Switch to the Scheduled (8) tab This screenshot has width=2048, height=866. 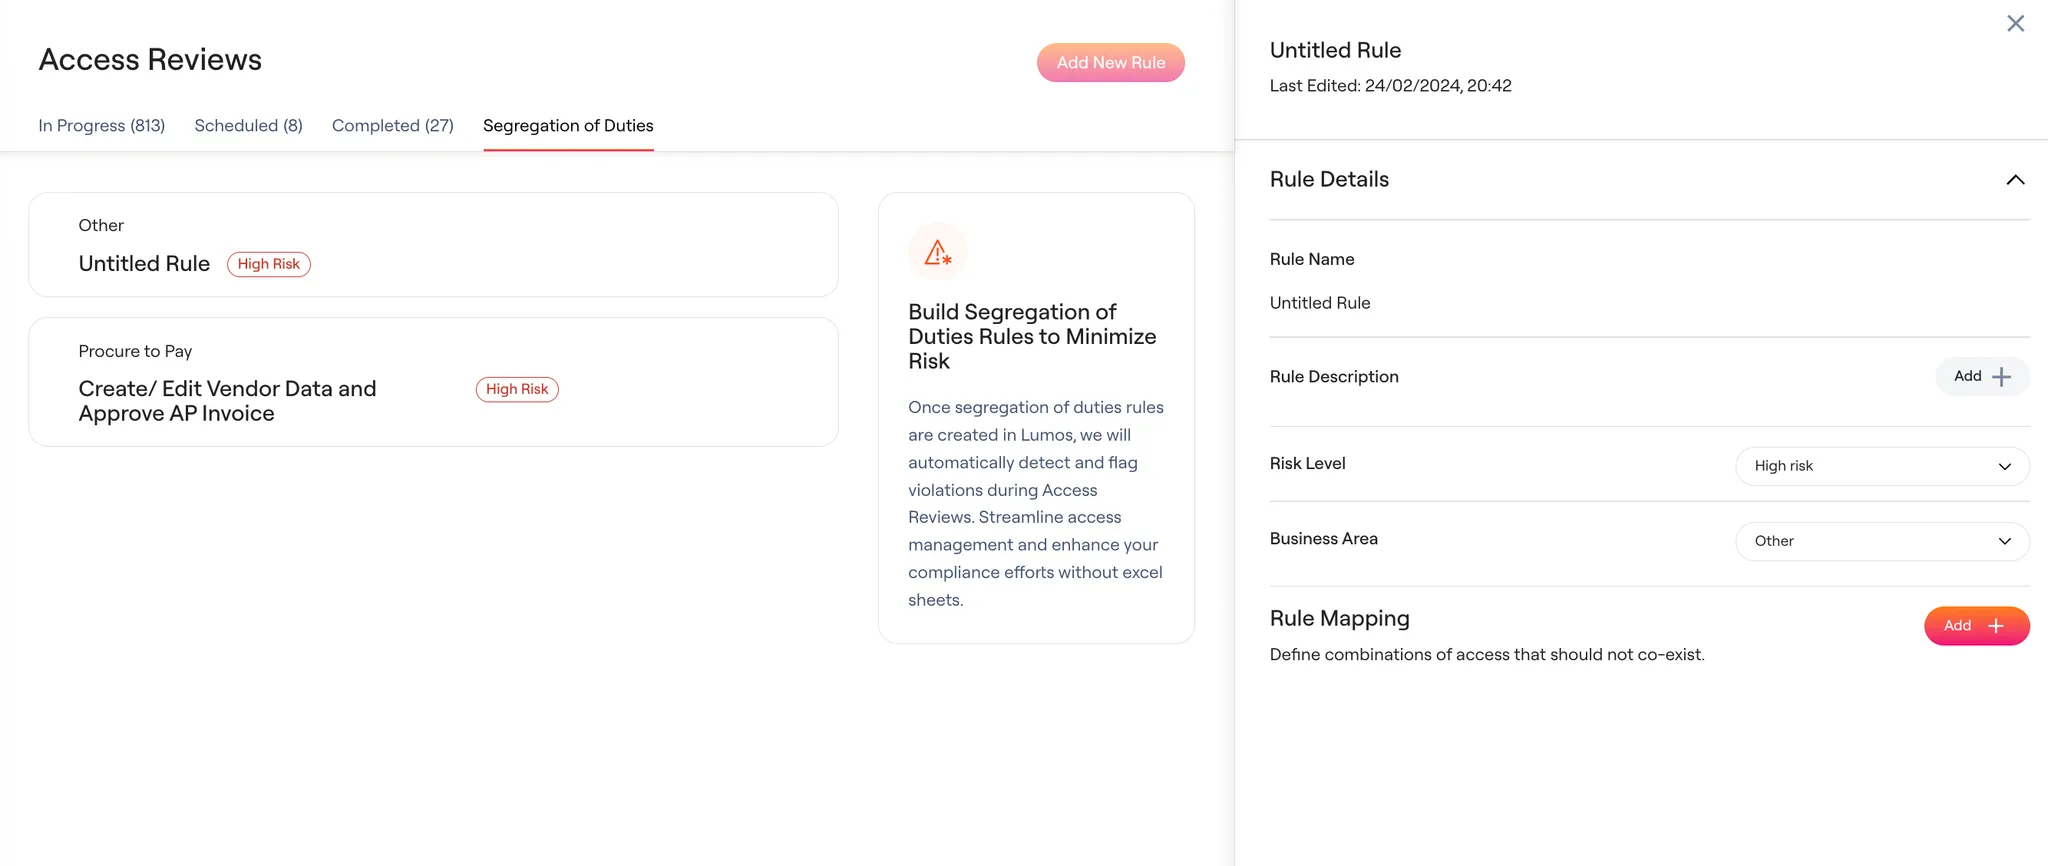[x=248, y=125]
